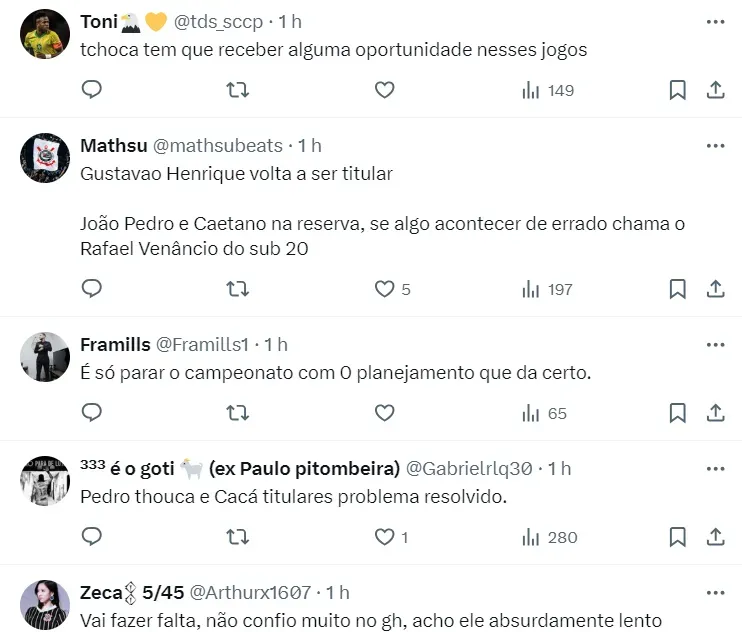The height and width of the screenshot is (632, 742).
Task: Reply to Framills' tweet
Action: pyautogui.click(x=92, y=413)
